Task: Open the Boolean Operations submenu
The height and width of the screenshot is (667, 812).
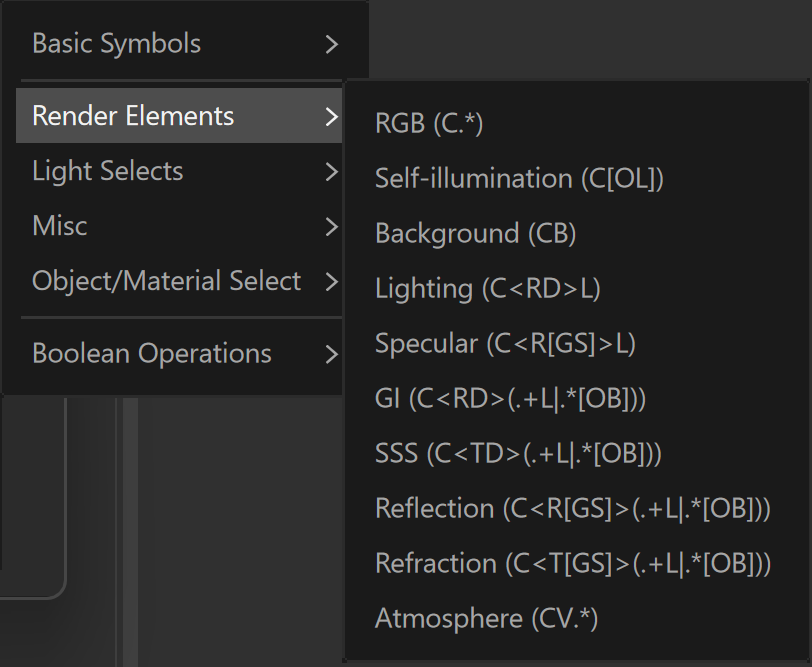Action: pos(179,354)
